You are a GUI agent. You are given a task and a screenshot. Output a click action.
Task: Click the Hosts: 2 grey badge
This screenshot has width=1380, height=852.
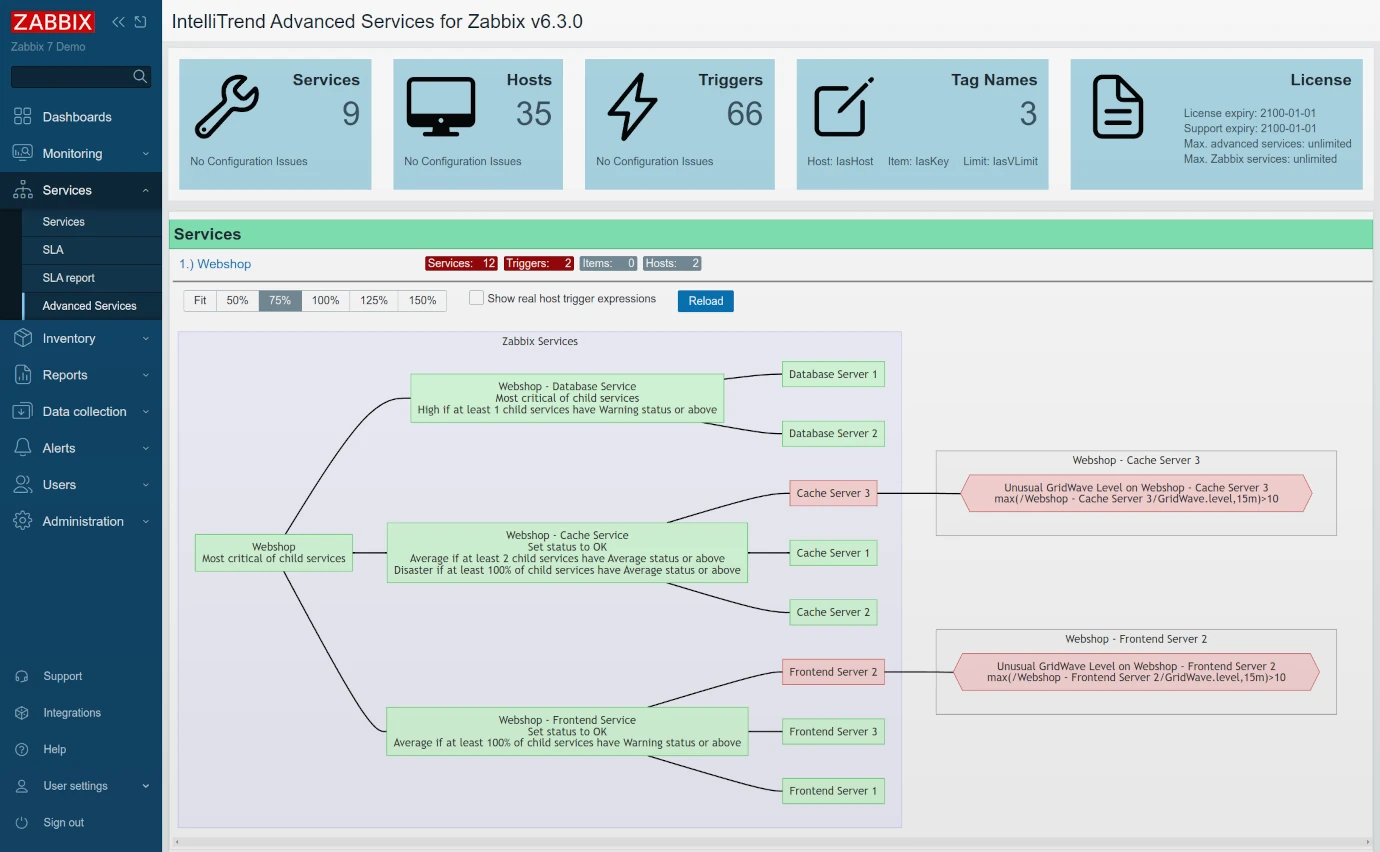672,264
